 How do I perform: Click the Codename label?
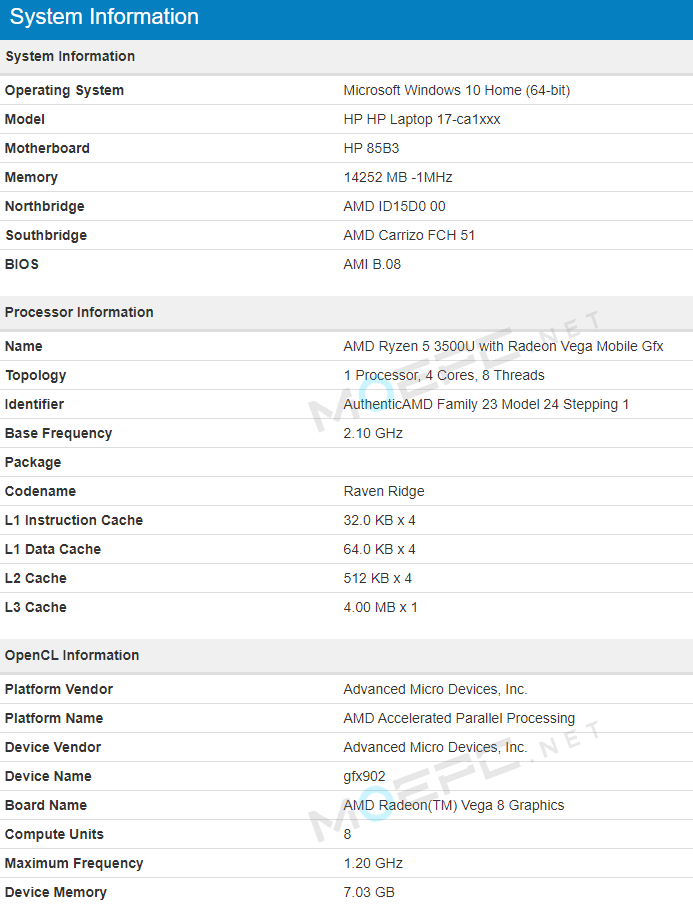(40, 491)
